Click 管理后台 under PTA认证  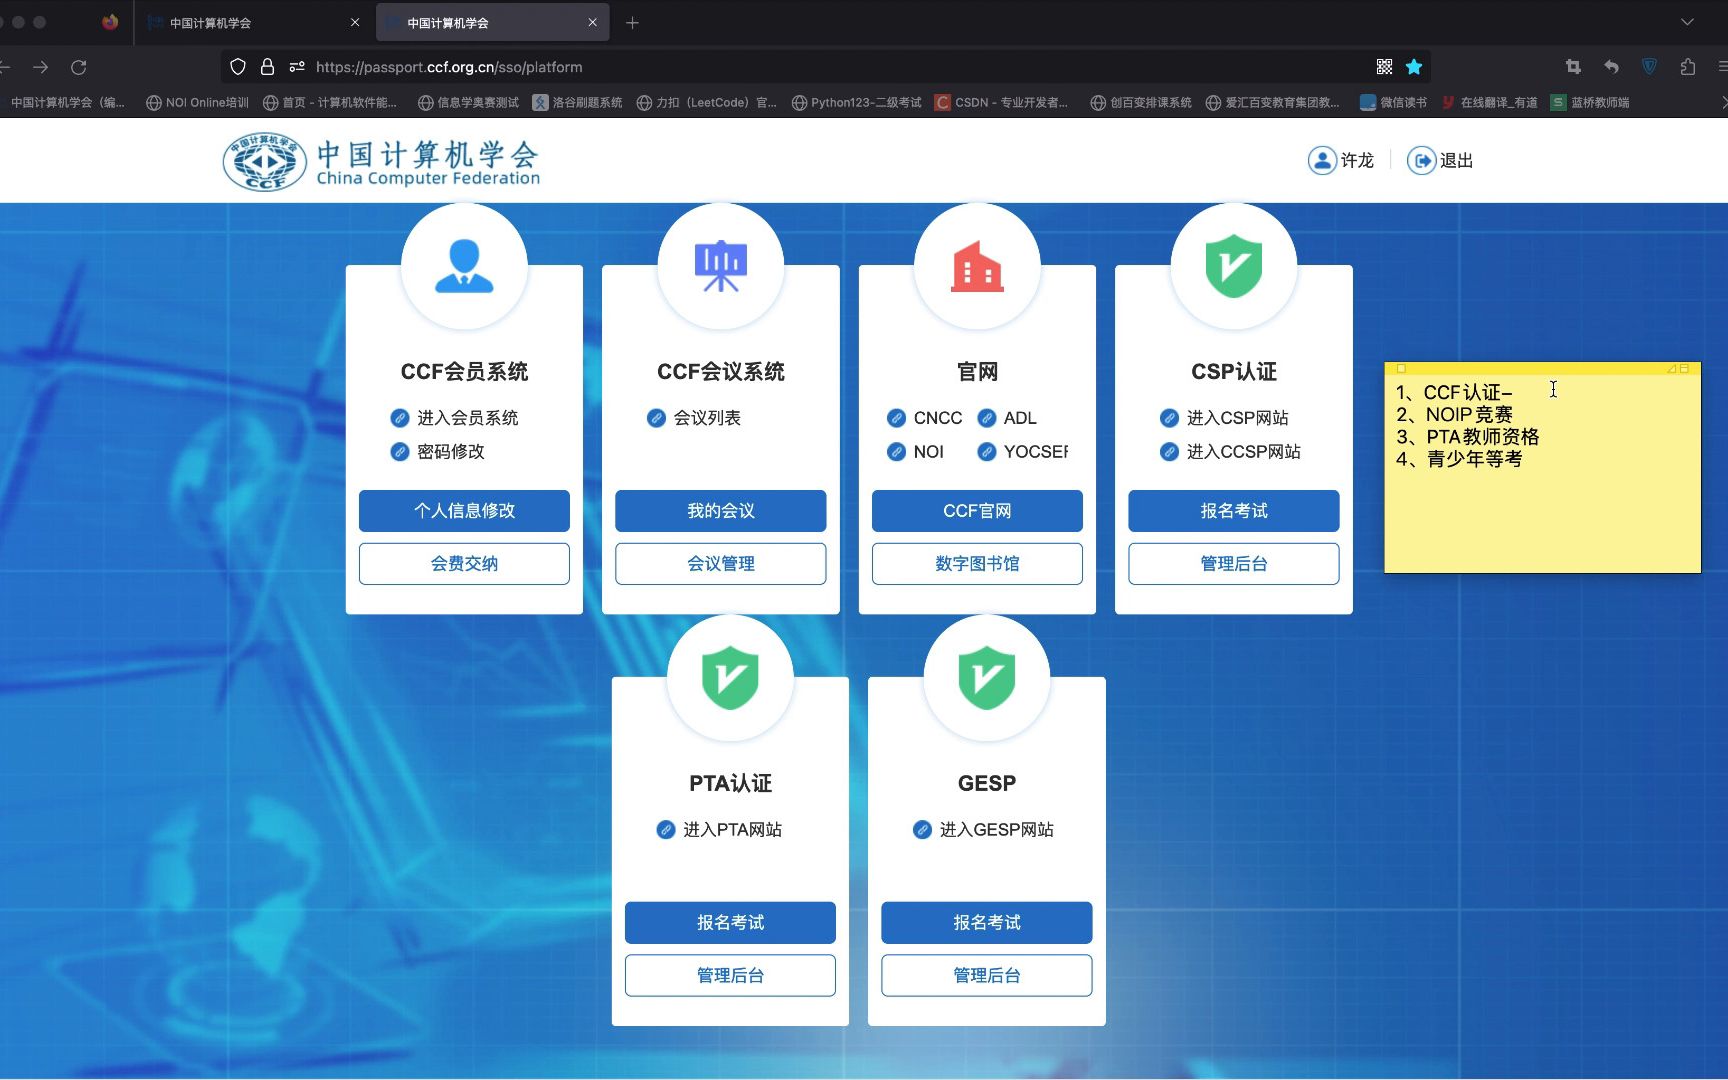[730, 976]
